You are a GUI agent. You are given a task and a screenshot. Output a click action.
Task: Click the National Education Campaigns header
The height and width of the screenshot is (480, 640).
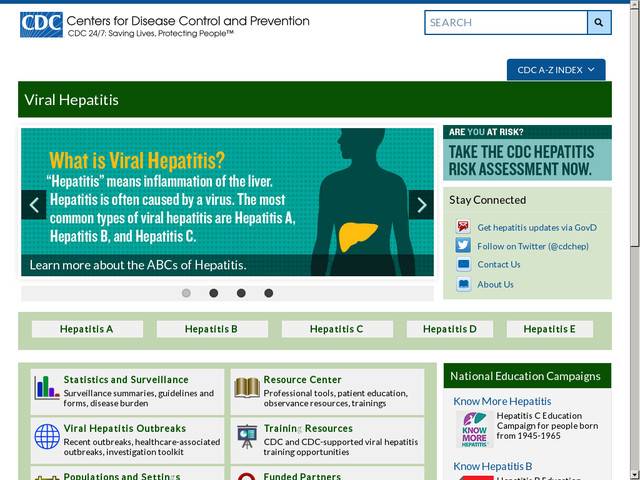tap(527, 376)
